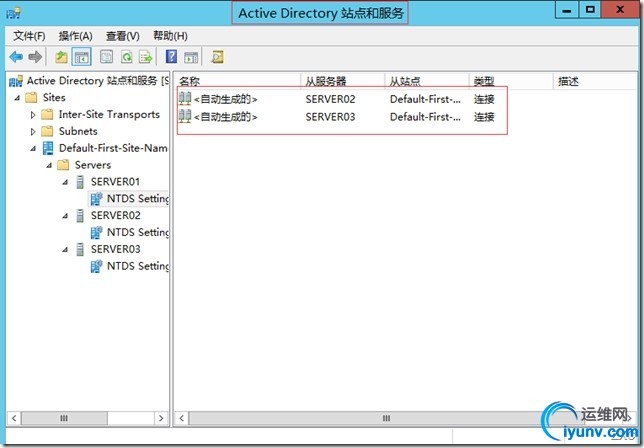
Task: Collapse the SERVER02 node
Action: [65, 216]
